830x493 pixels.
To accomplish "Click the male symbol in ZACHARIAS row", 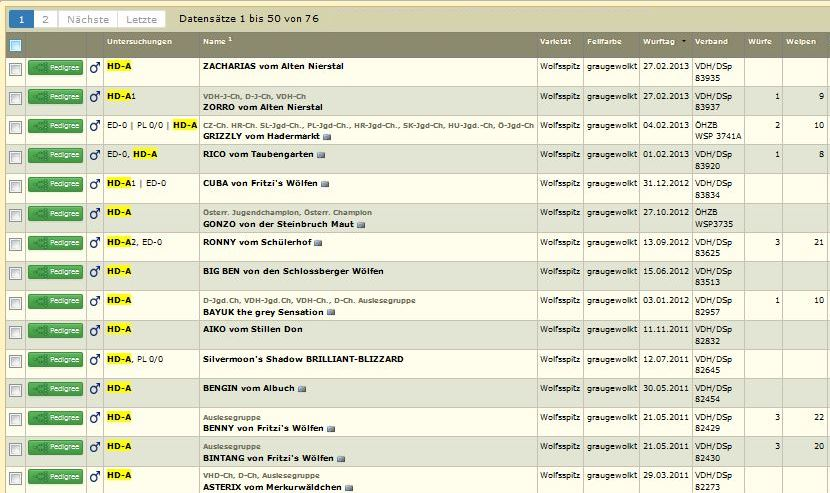I will click(95, 68).
